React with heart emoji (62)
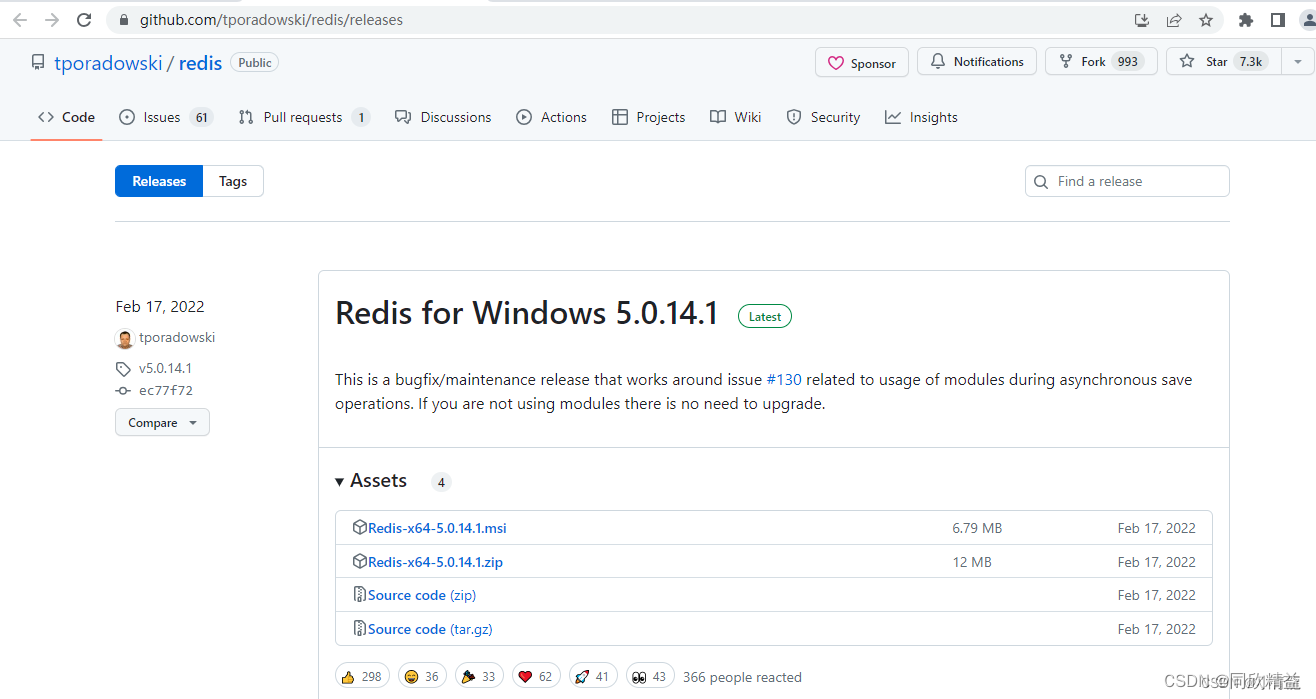The width and height of the screenshot is (1316, 699). [x=535, y=677]
